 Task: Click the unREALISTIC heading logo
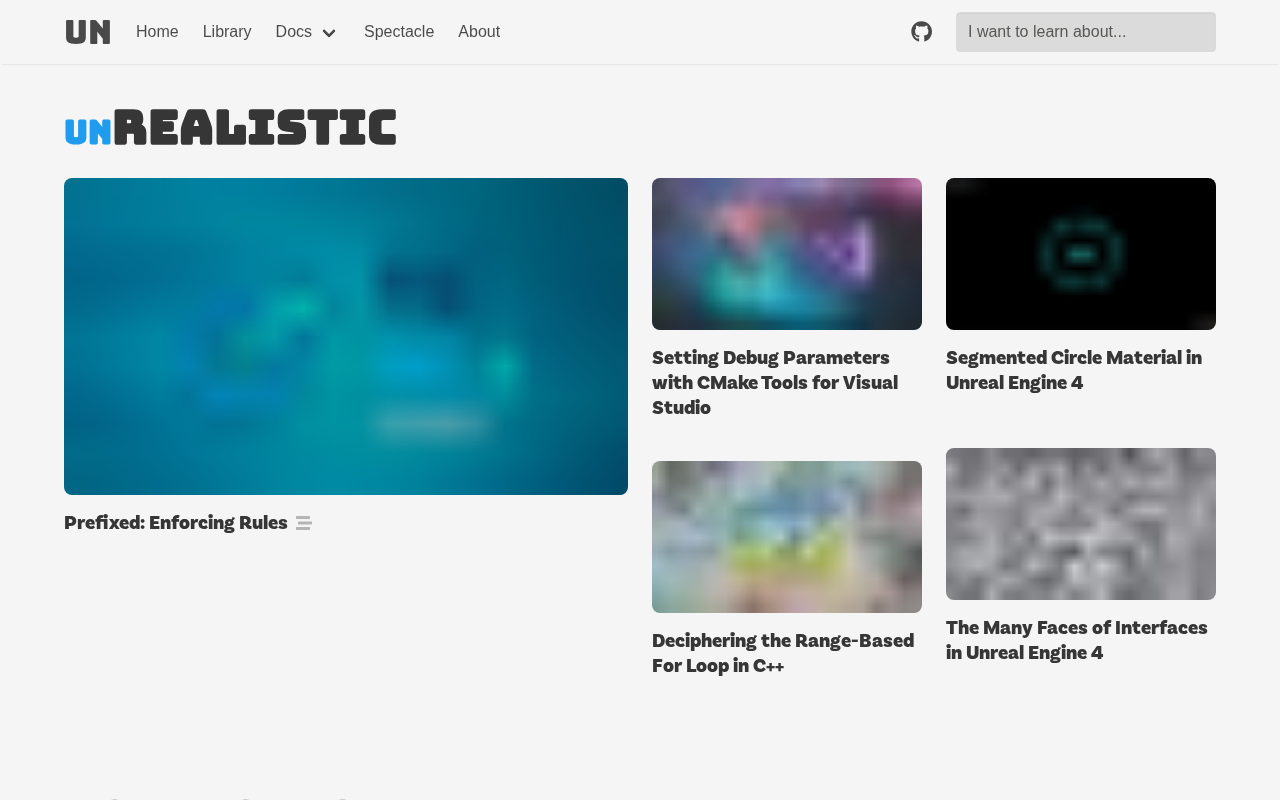(231, 128)
